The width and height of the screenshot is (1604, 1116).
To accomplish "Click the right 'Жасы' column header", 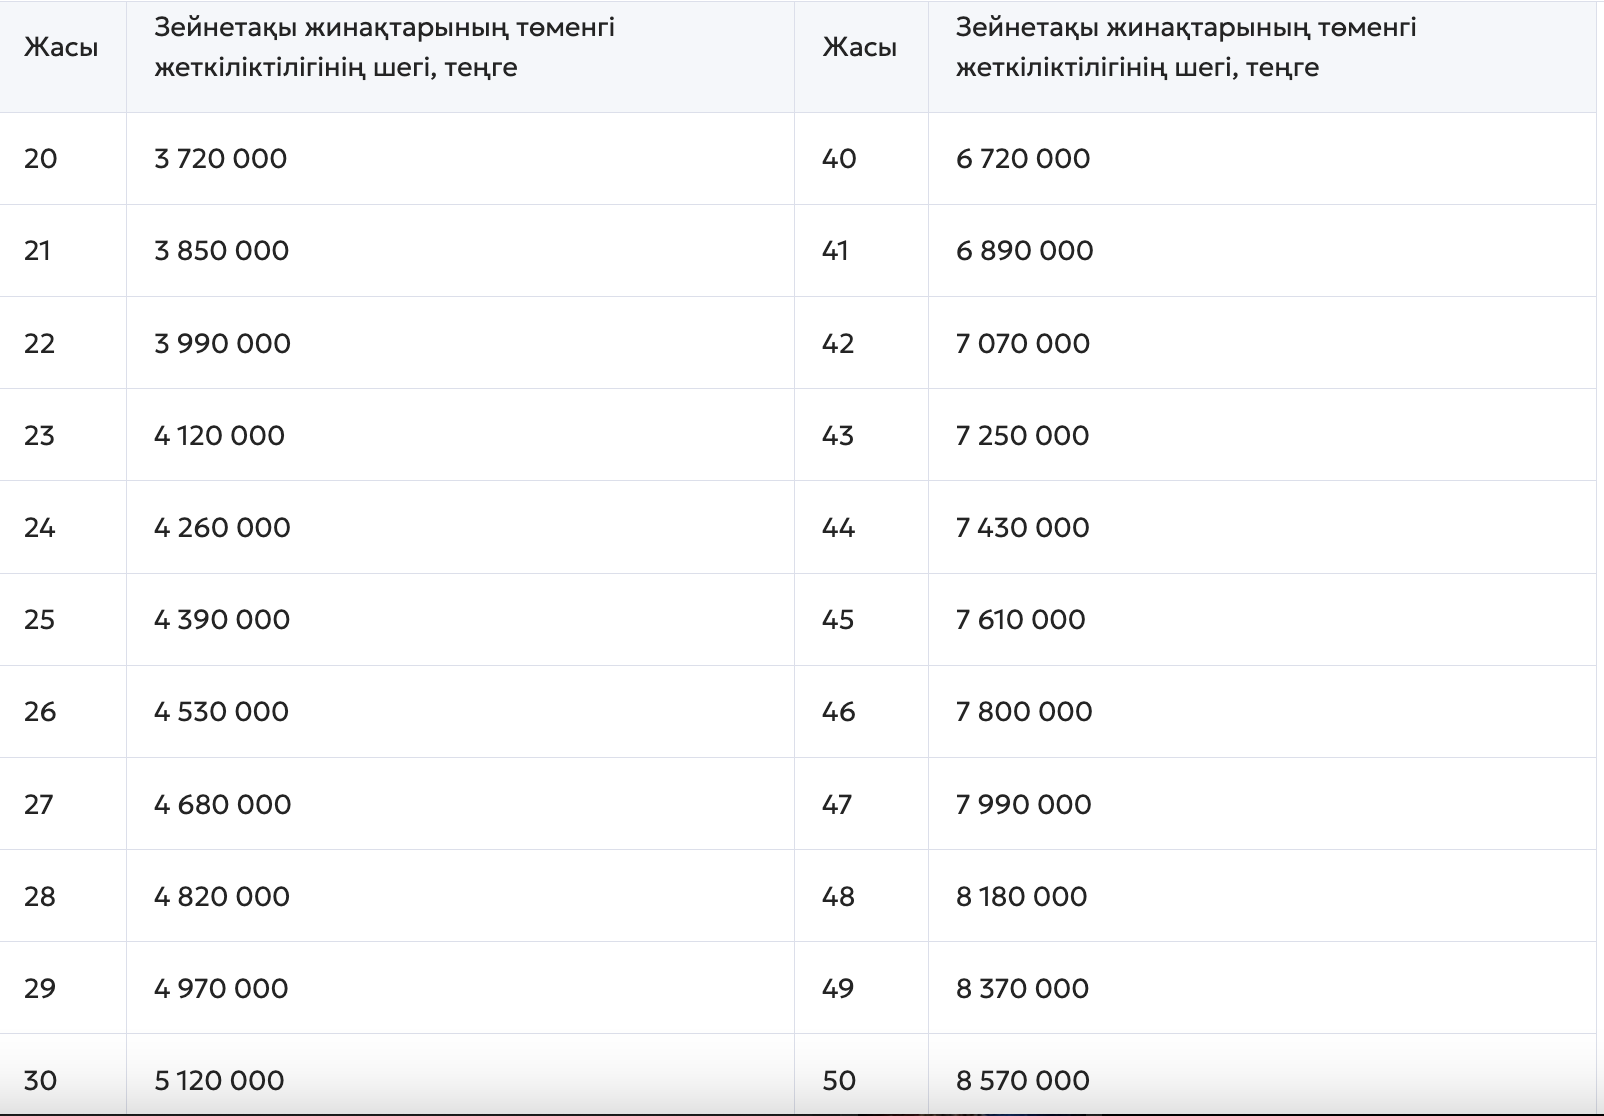I will [x=859, y=48].
